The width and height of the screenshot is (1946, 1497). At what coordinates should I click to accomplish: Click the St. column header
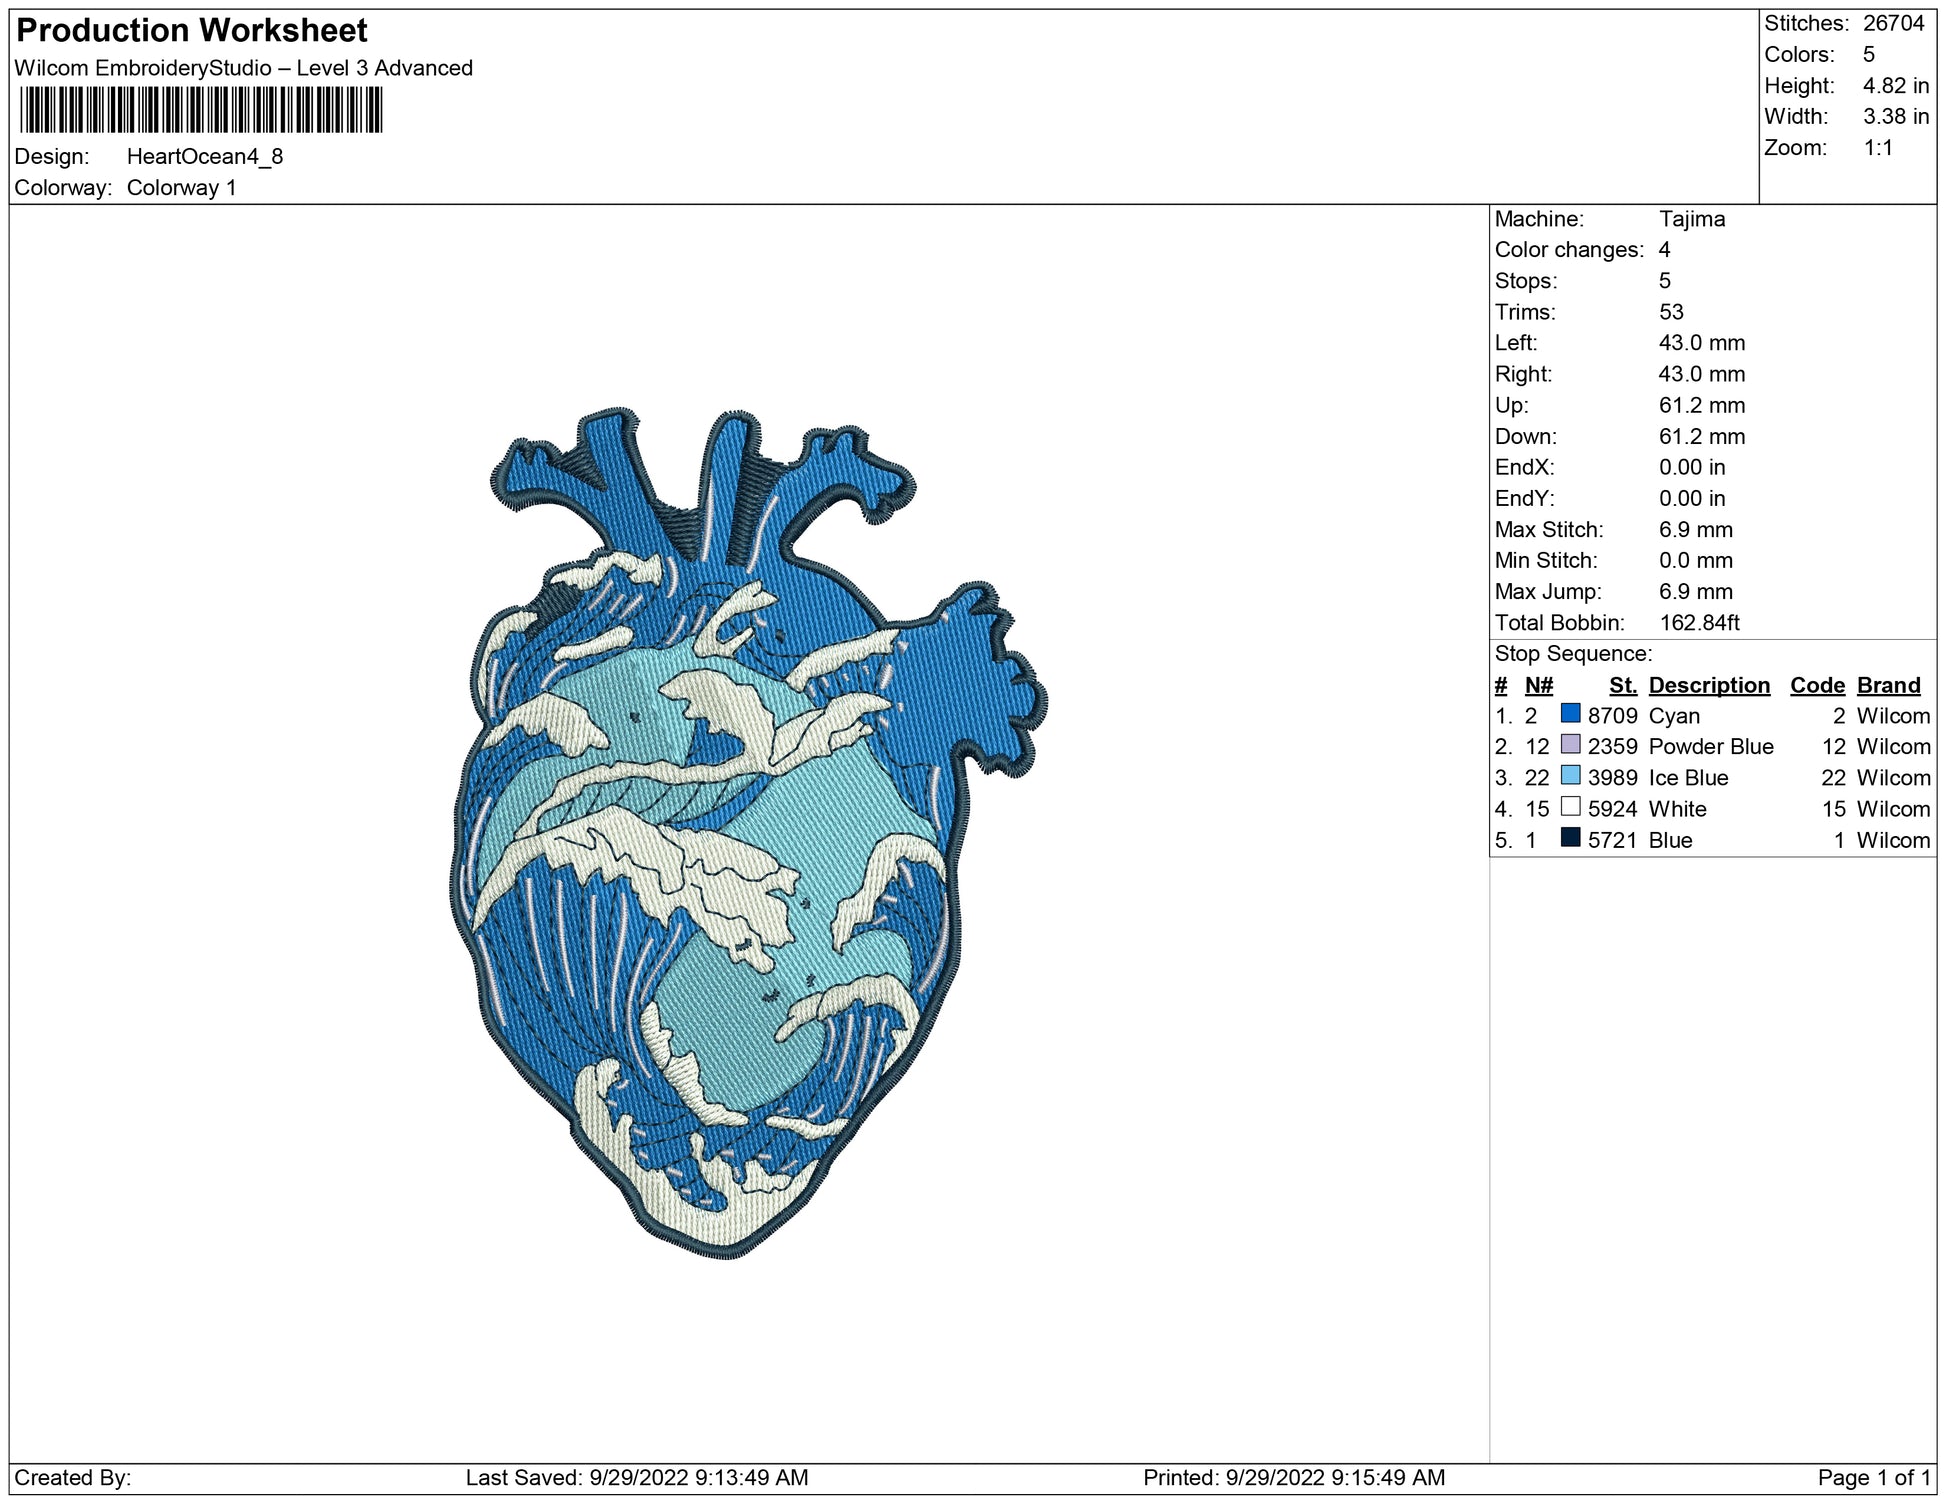pos(1622,685)
